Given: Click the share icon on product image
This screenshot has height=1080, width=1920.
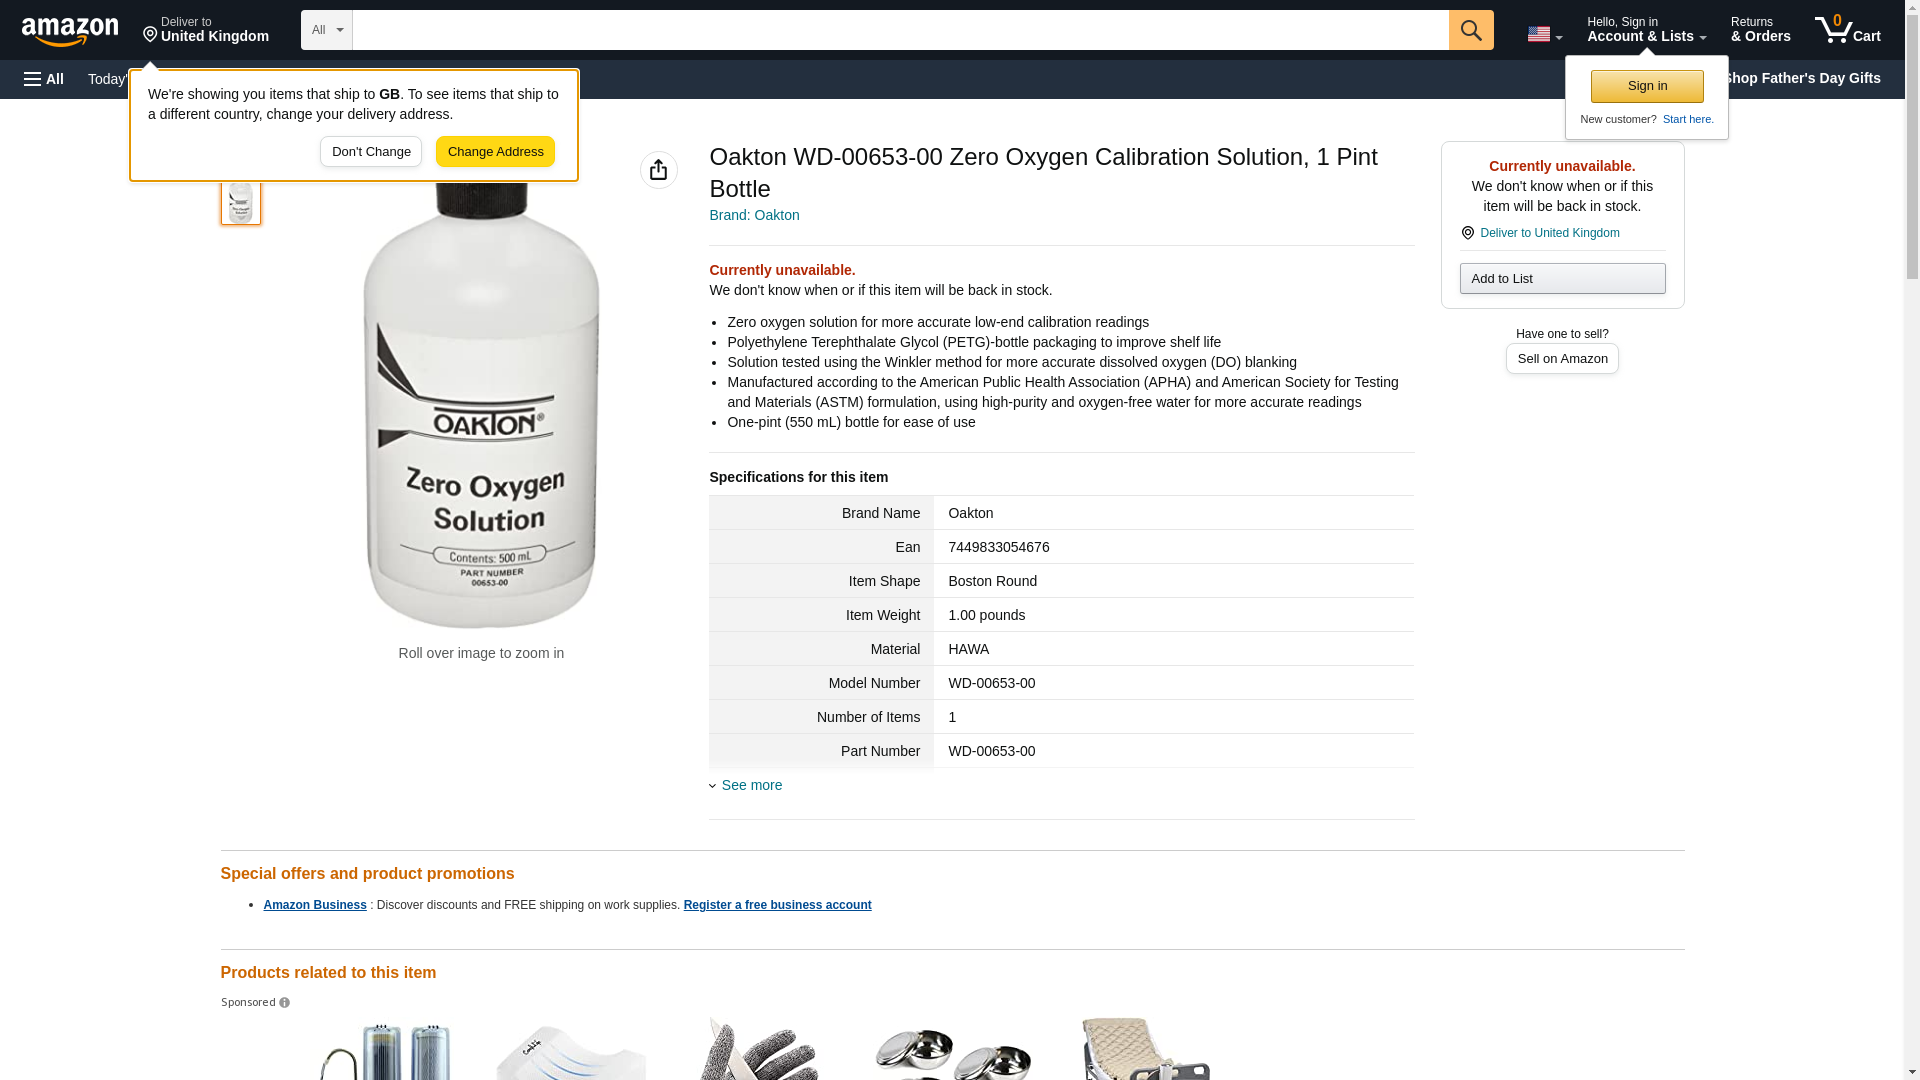Looking at the screenshot, I should [658, 170].
